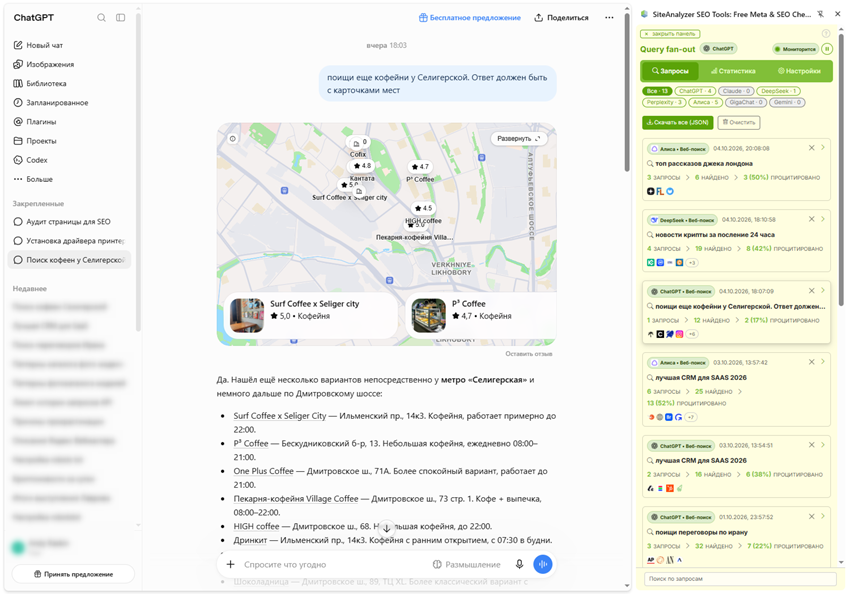850x594 pixels.
Task: Focus the Спросите что угодно input field
Action: [333, 564]
